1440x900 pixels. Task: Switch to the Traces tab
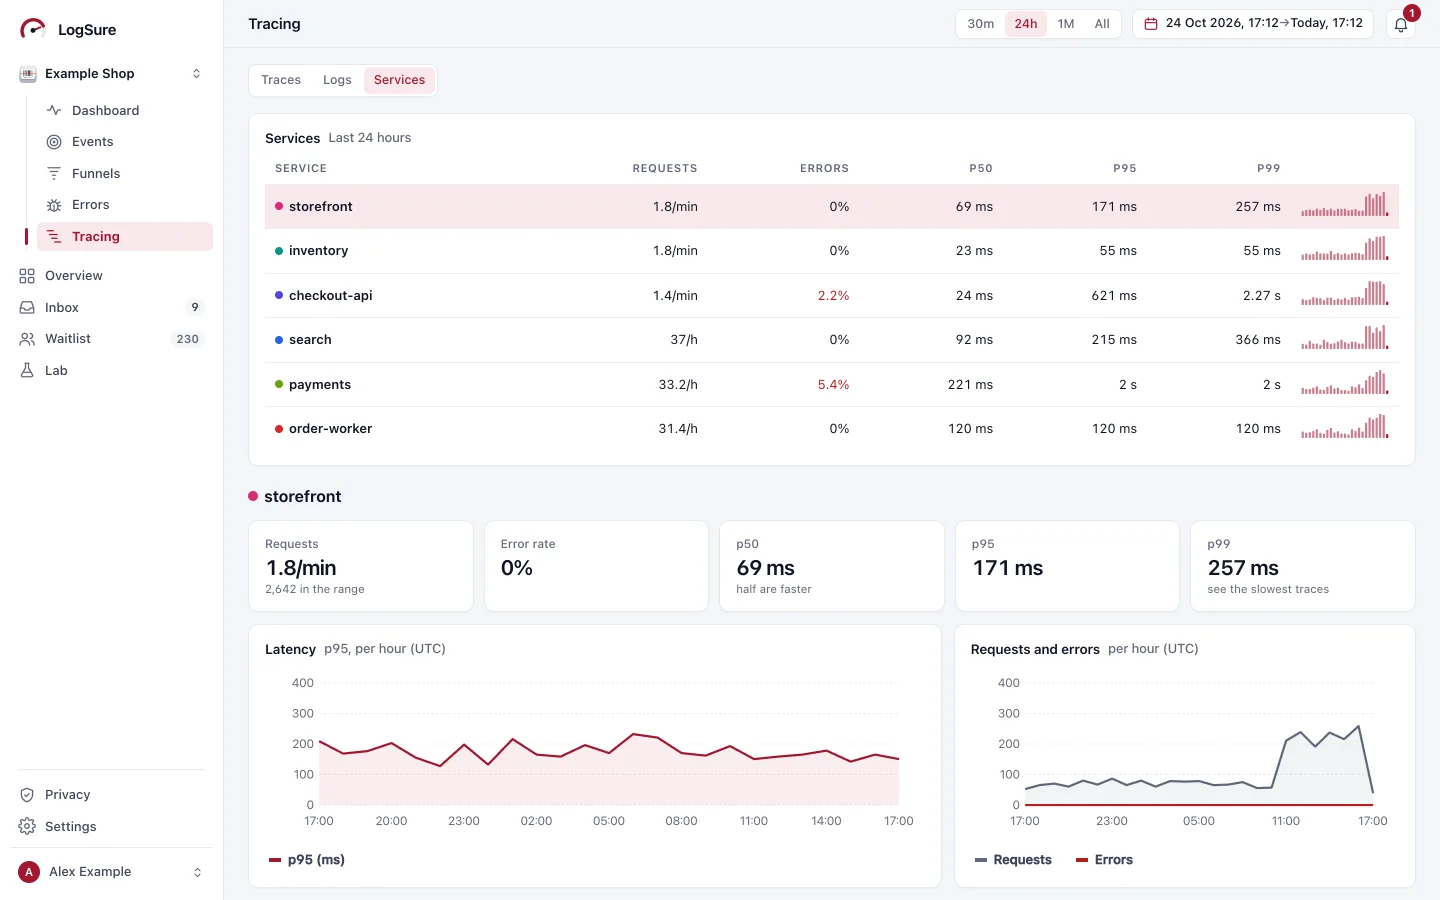[281, 80]
